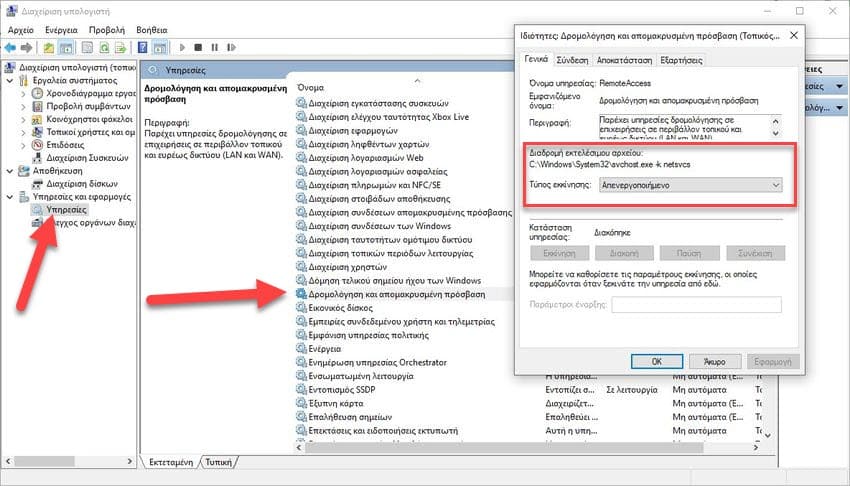The width and height of the screenshot is (850, 486).
Task: Click the Συνέχιση service button
Action: tap(755, 253)
